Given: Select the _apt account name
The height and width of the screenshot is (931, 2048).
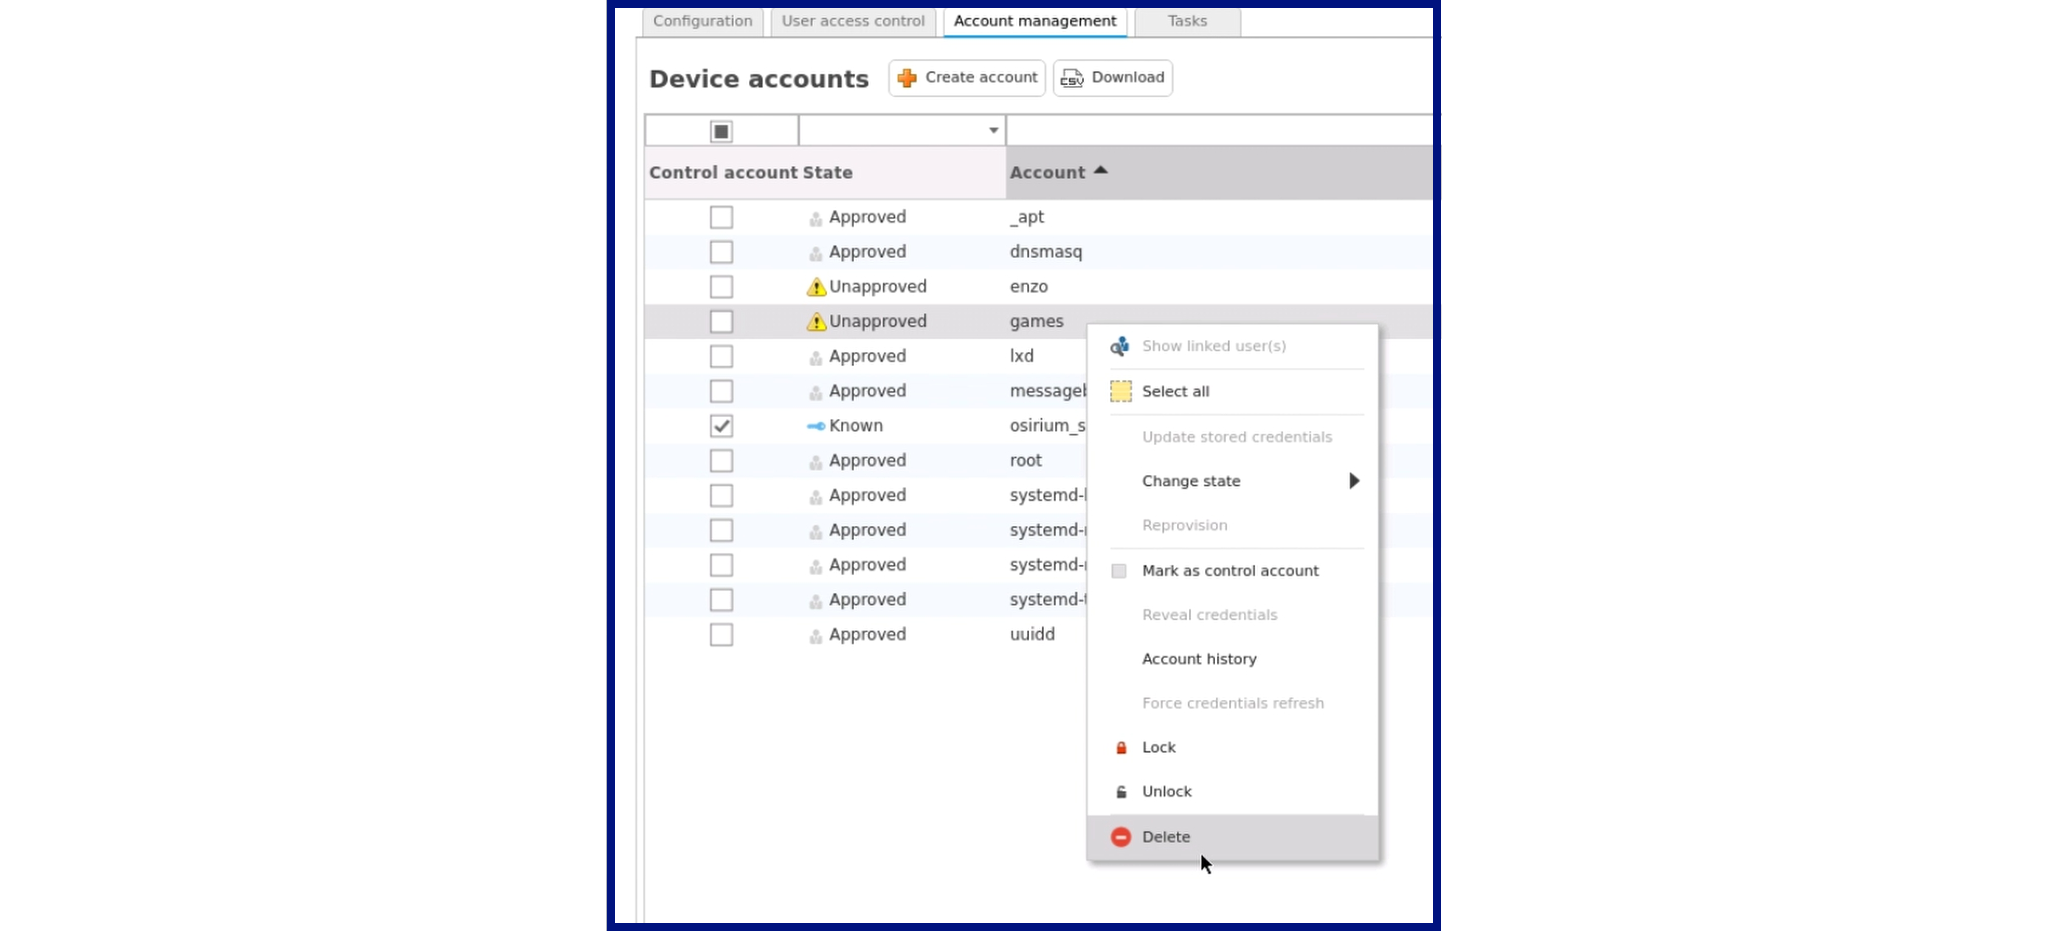Looking at the screenshot, I should pos(1027,217).
